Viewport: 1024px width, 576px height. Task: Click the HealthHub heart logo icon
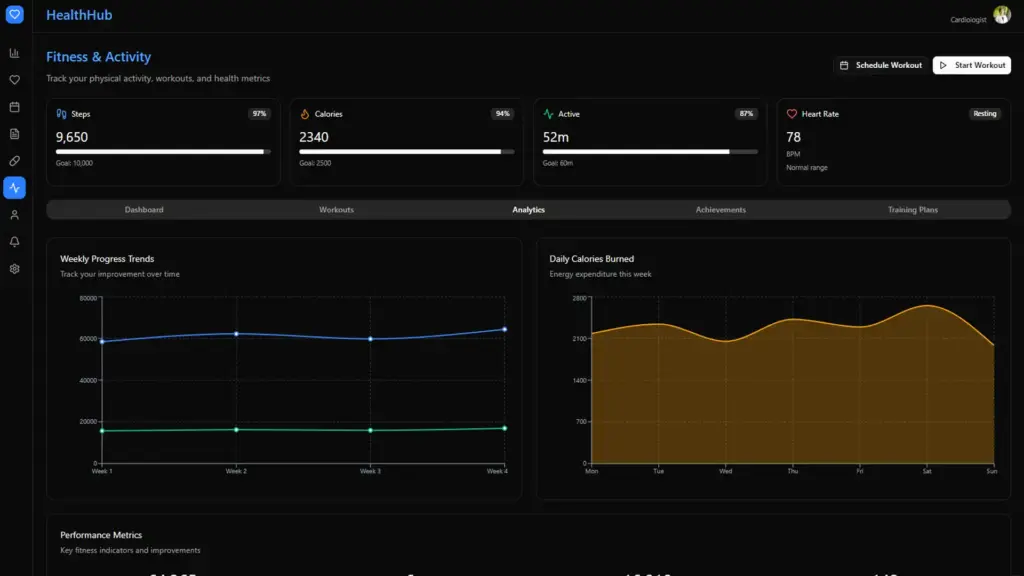14,15
